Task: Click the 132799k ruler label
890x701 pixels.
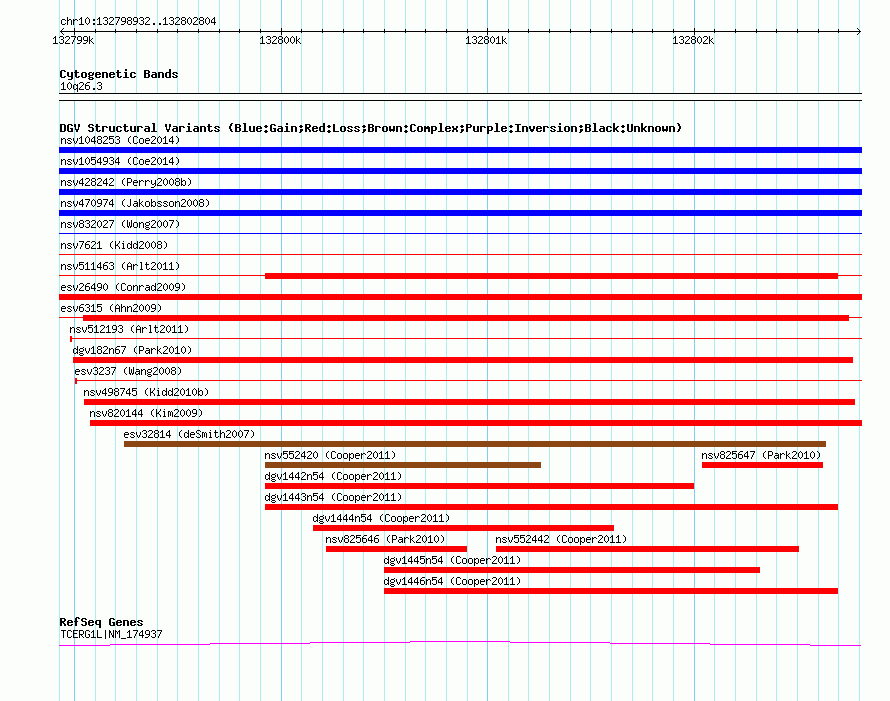Action: pos(73,40)
